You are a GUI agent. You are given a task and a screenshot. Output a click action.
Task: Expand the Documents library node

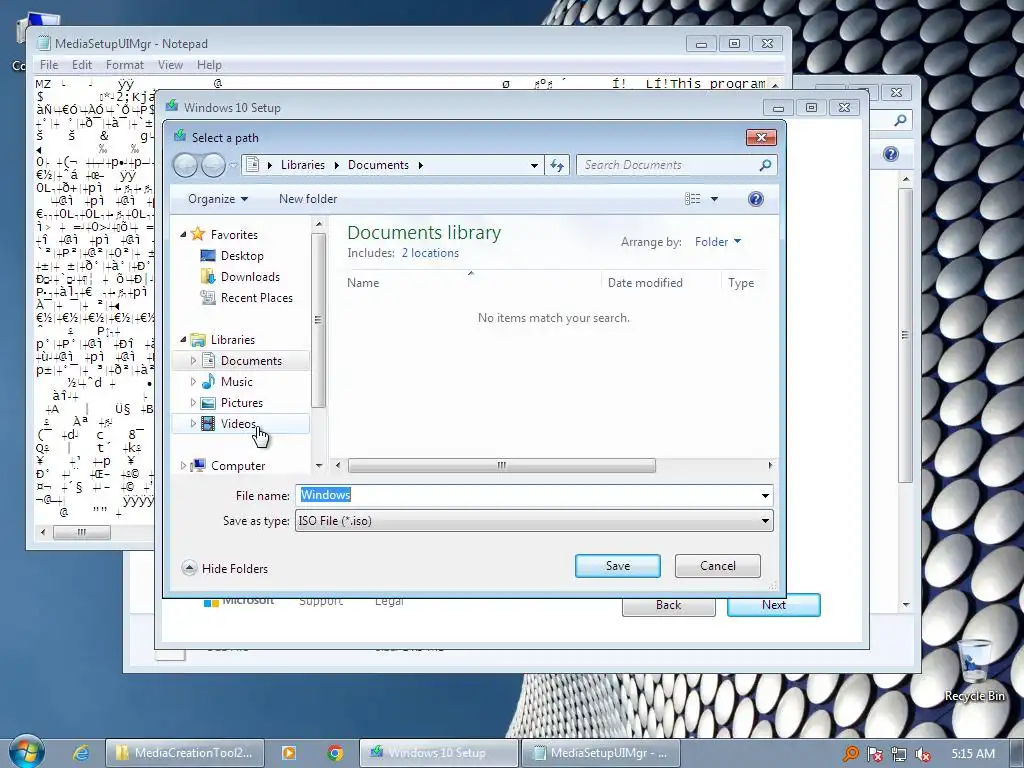tap(193, 360)
